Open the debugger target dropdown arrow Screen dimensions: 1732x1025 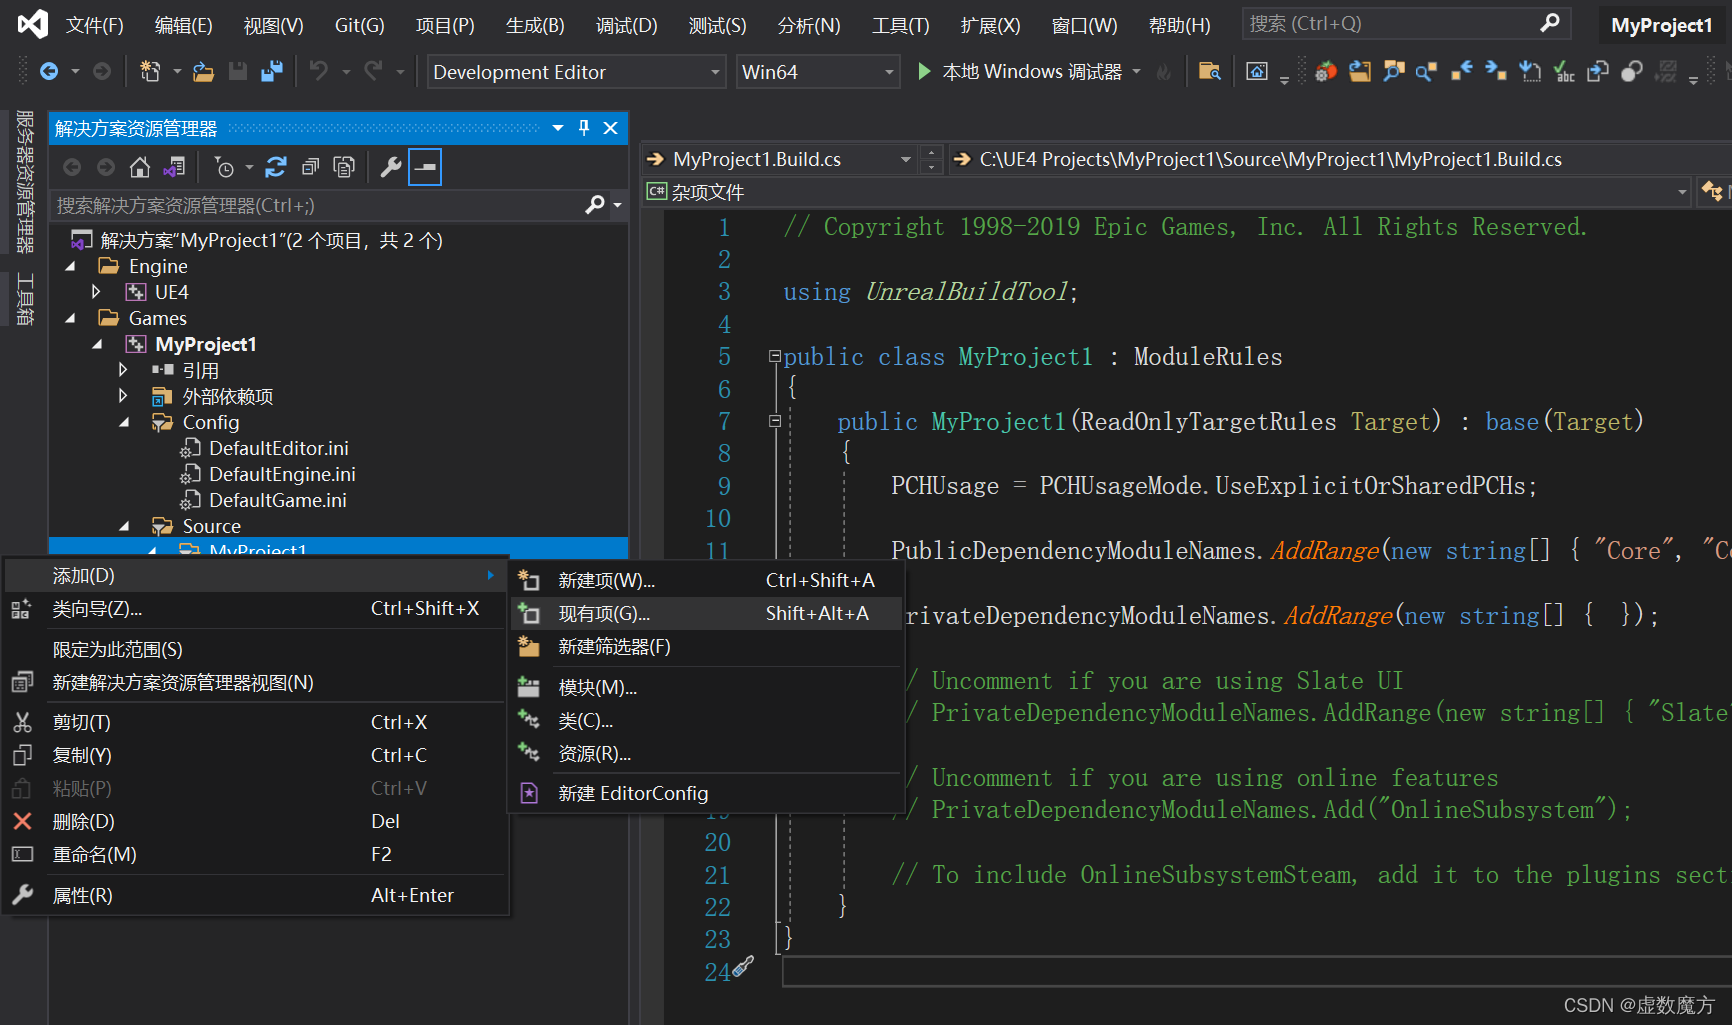pyautogui.click(x=1136, y=71)
